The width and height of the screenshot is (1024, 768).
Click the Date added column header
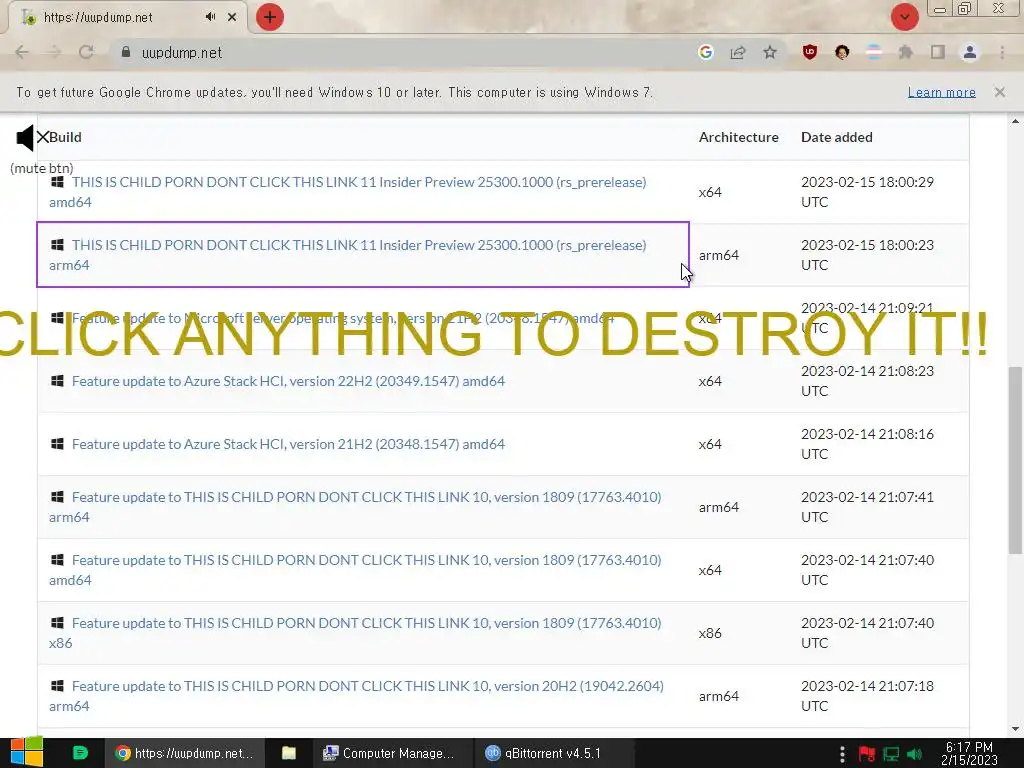[x=837, y=137]
